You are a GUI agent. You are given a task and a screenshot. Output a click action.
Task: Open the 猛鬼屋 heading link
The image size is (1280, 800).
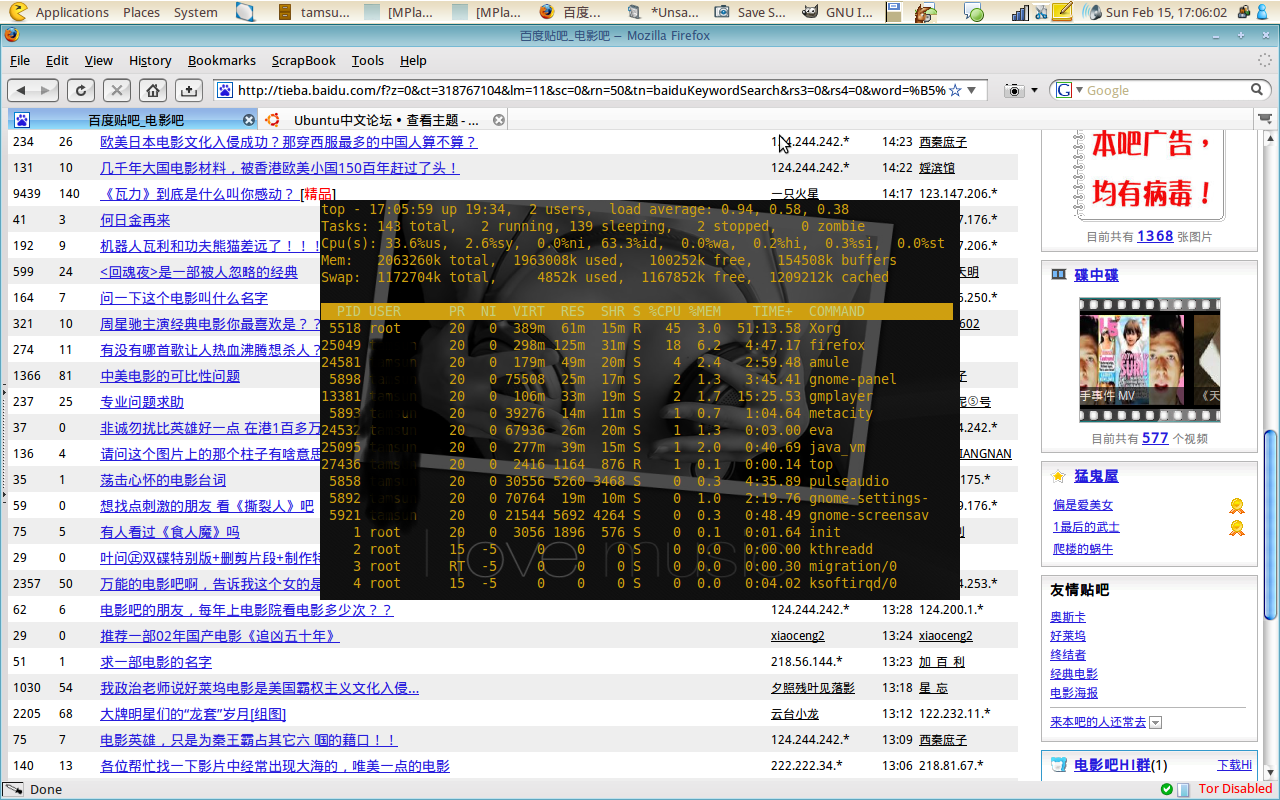[x=1096, y=476]
